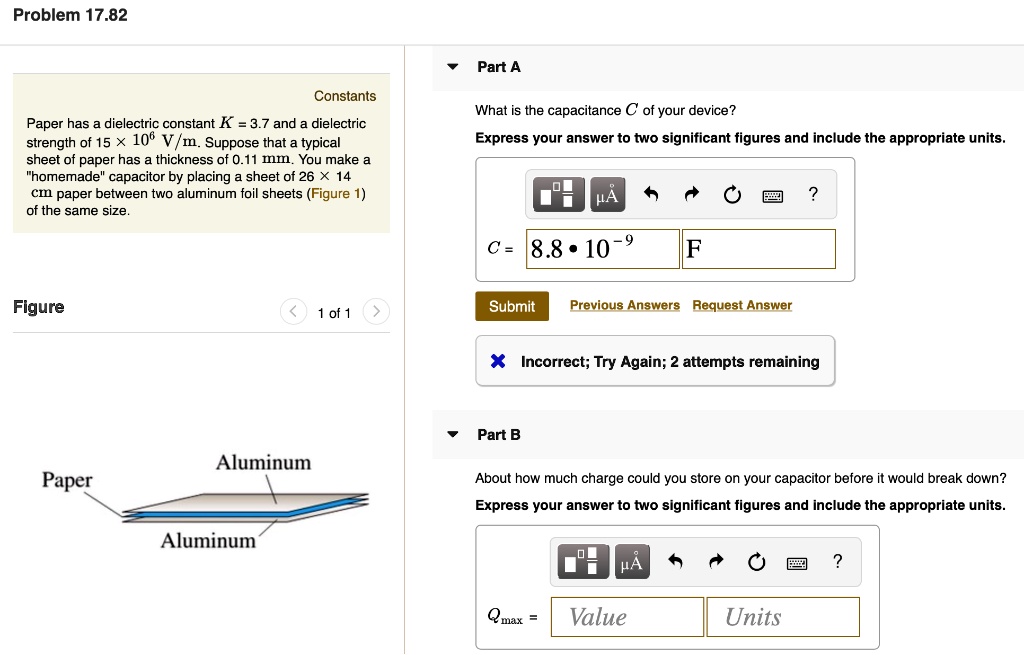Click the next figure arrow
Screen dimensions: 1024x655
point(375,311)
